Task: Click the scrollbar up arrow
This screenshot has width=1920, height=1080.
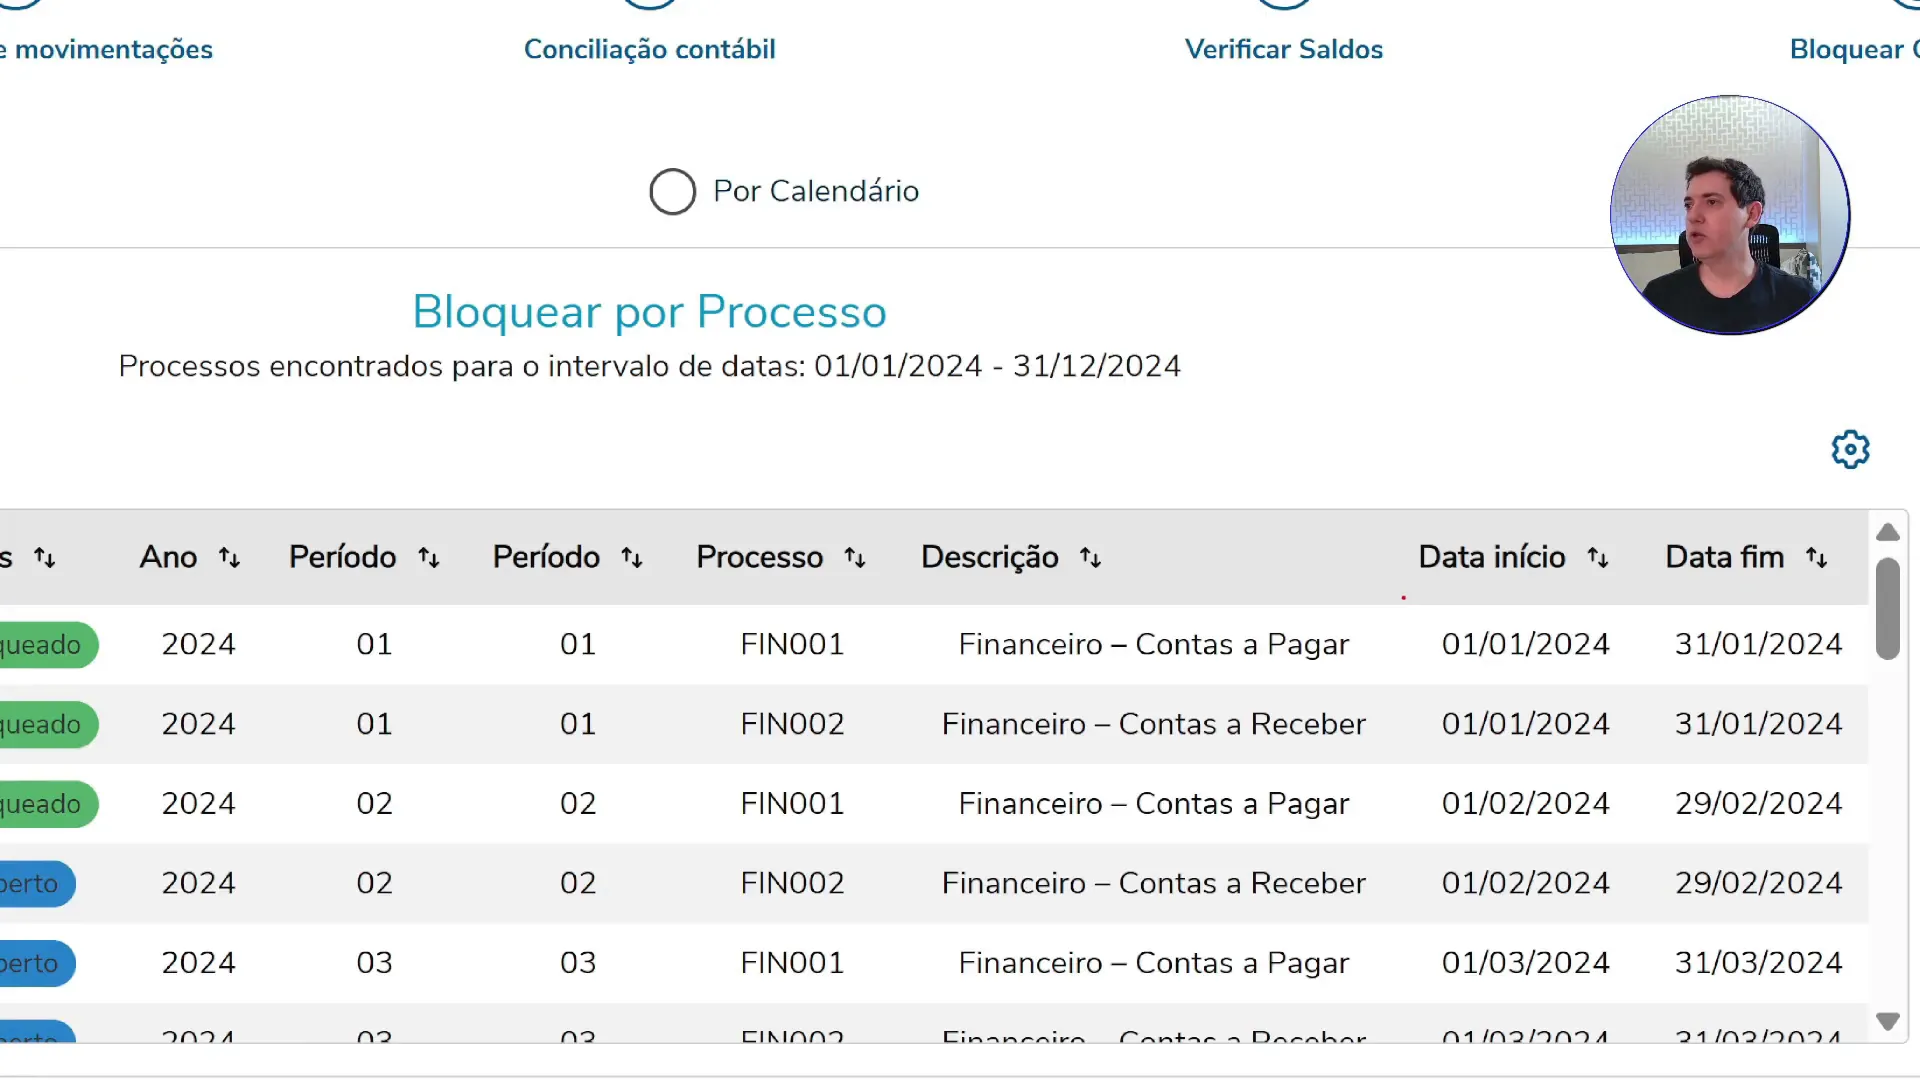Action: pyautogui.click(x=1888, y=532)
